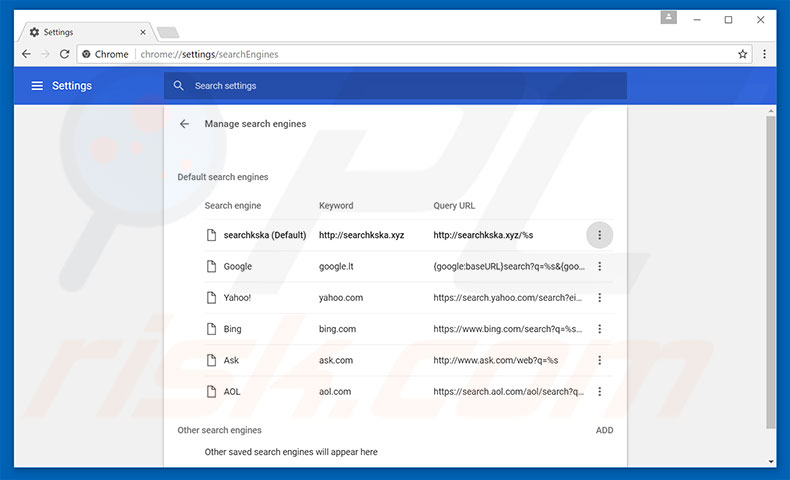Select the Settings browser tab
This screenshot has height=480, width=790.
click(x=86, y=32)
